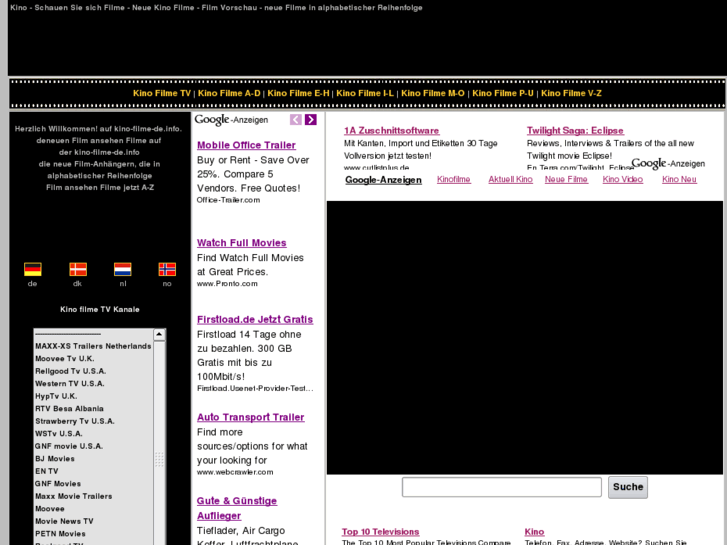Select WSTv U.S.A. channel
Image resolution: width=727 pixels, height=545 pixels.
pos(58,434)
